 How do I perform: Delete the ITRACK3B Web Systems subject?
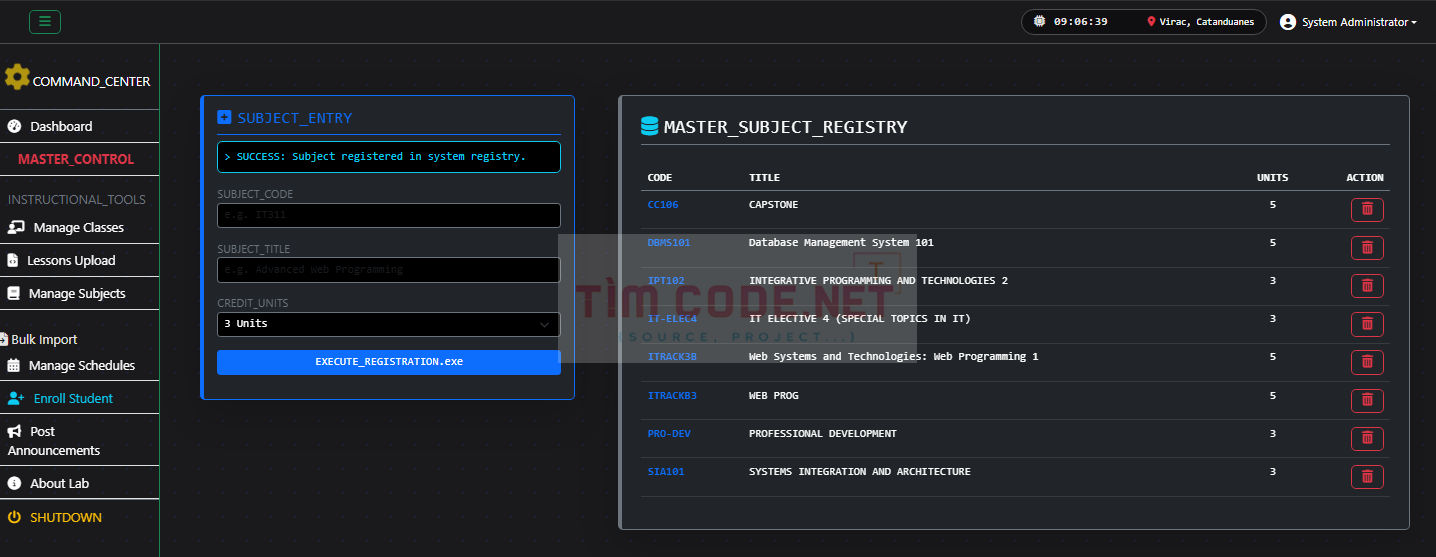(x=1367, y=361)
